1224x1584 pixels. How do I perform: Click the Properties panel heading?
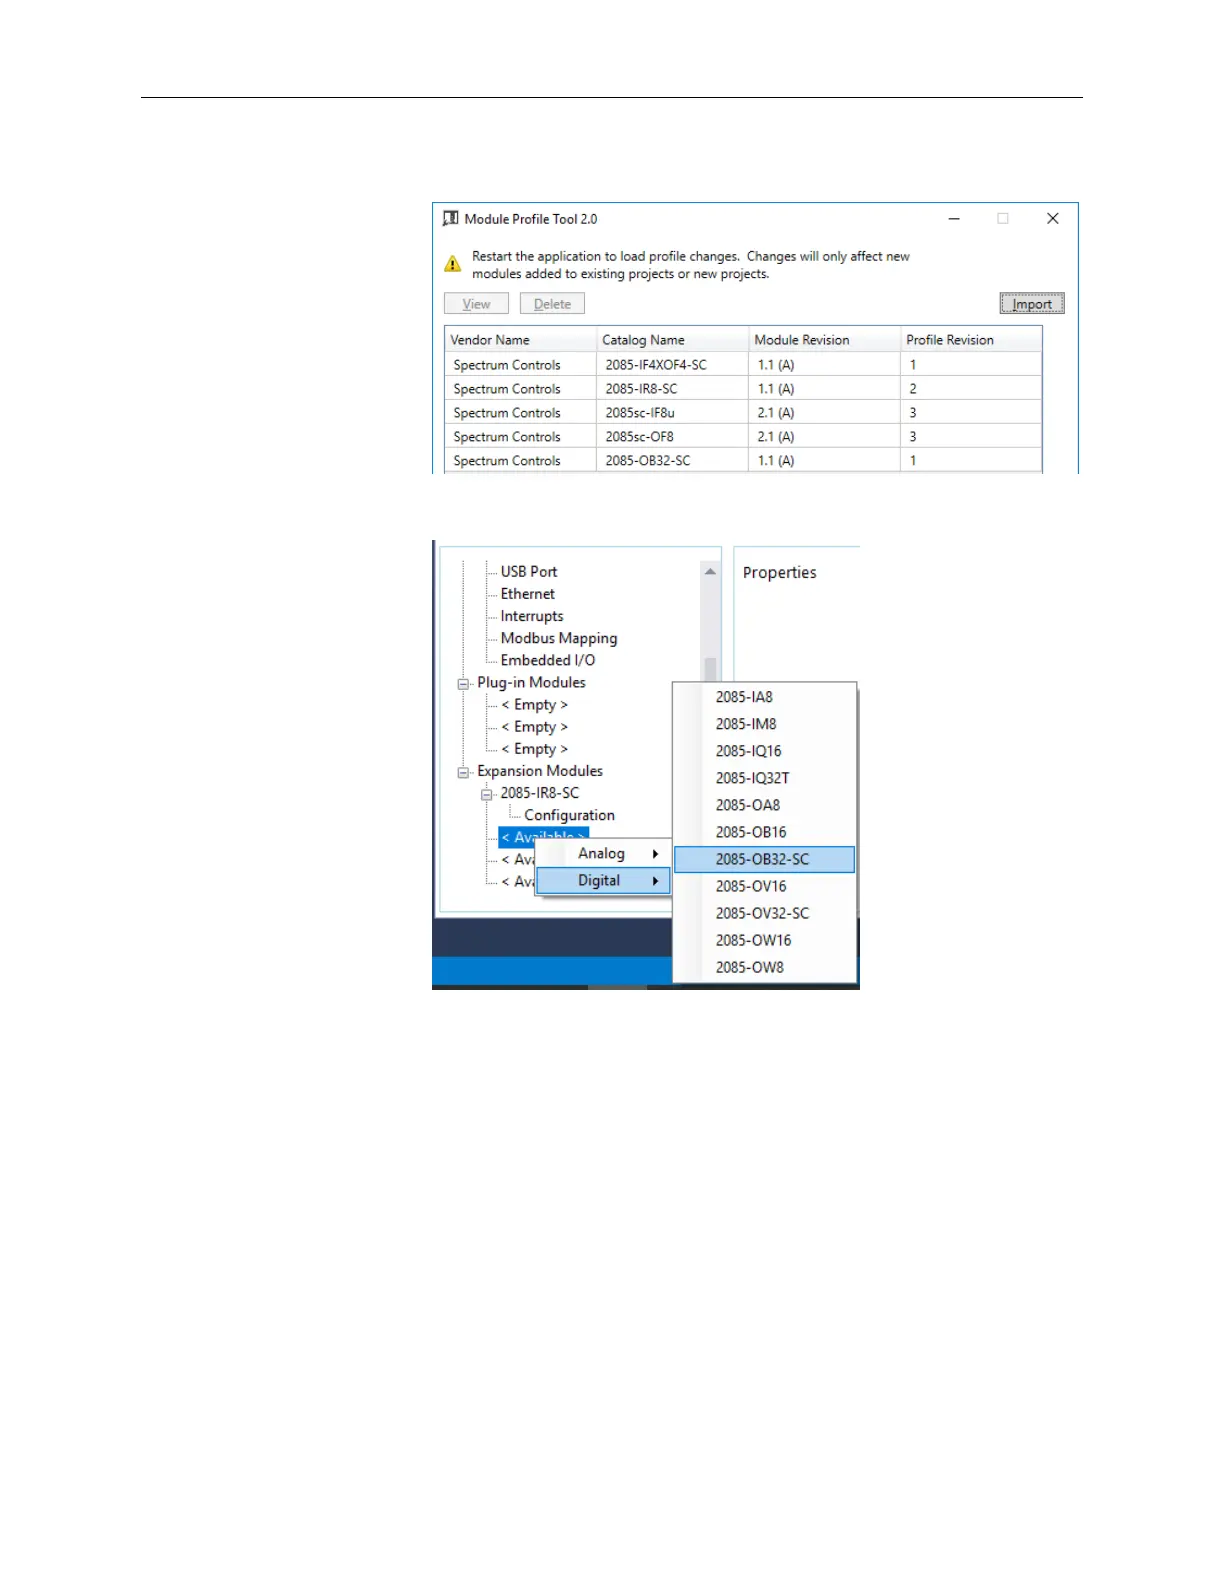780,573
